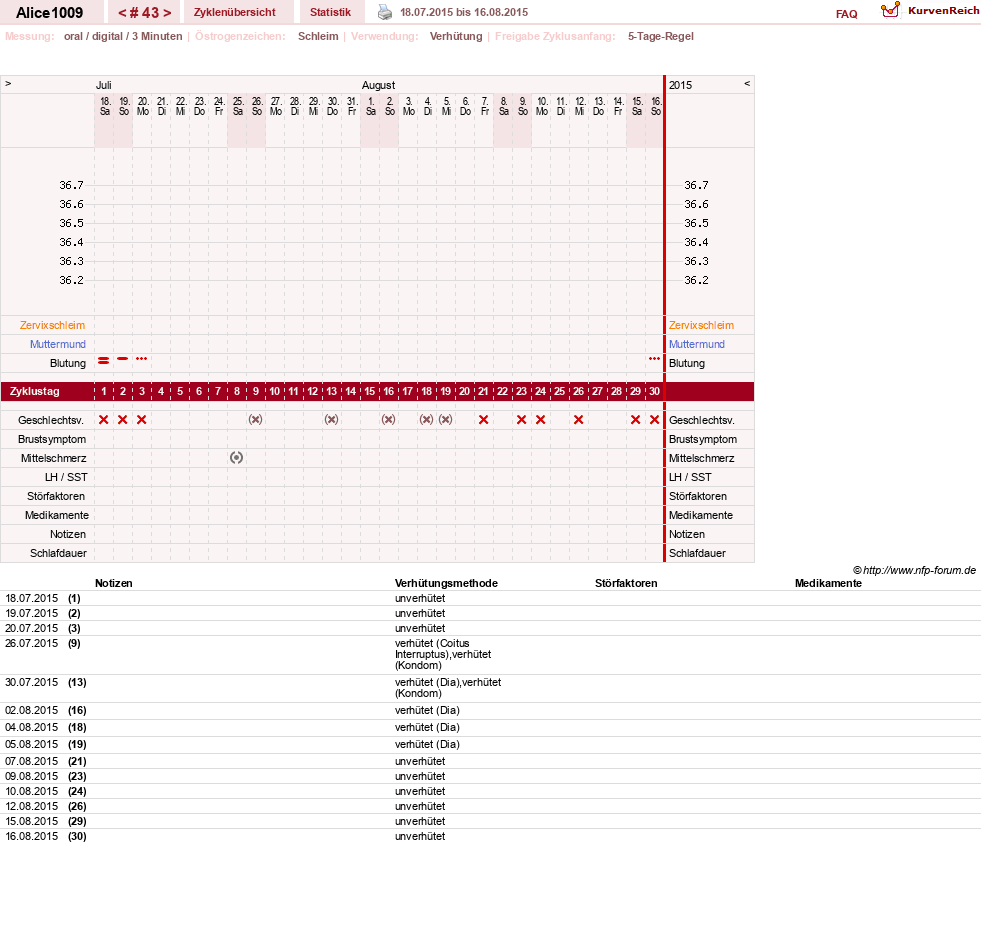This screenshot has width=981, height=947.
Task: Click cycle day 10 in Zyklustag bar
Action: click(275, 392)
